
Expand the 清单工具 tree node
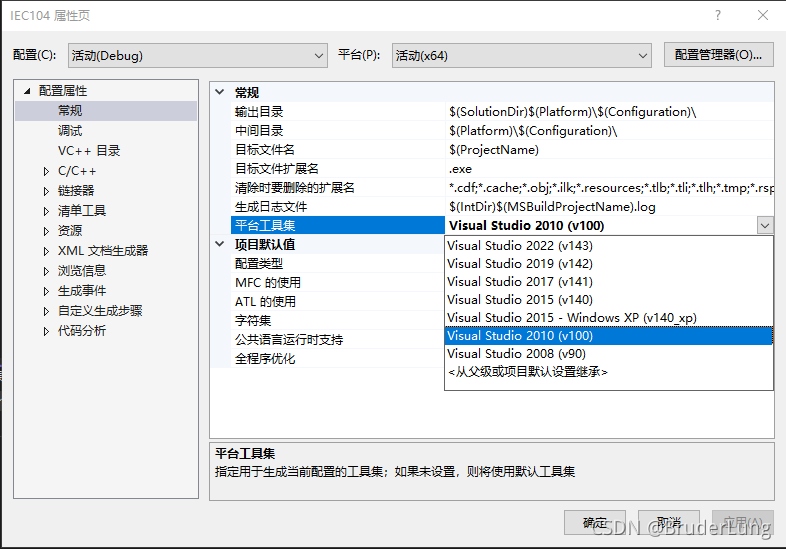click(46, 211)
